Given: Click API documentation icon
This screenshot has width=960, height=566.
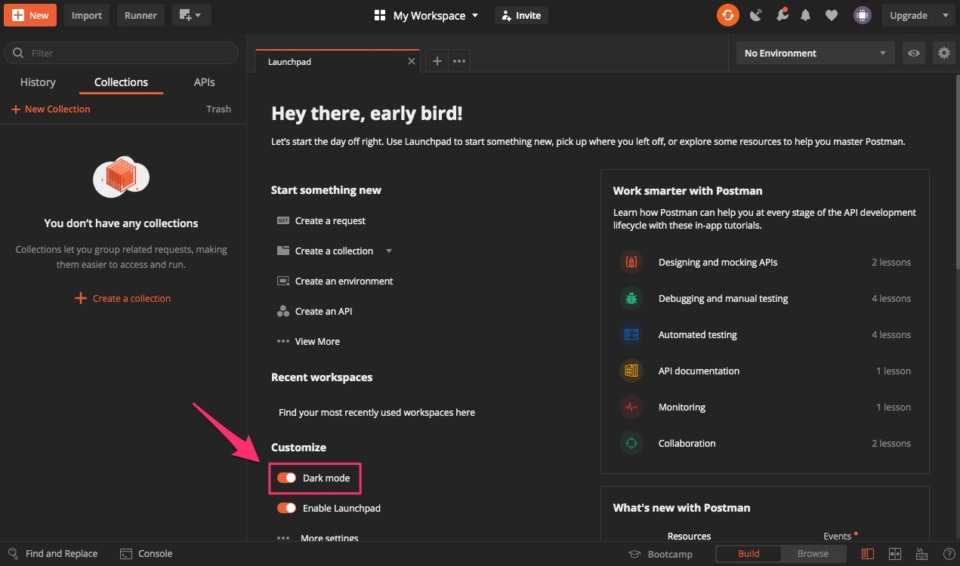Looking at the screenshot, I should click(631, 371).
